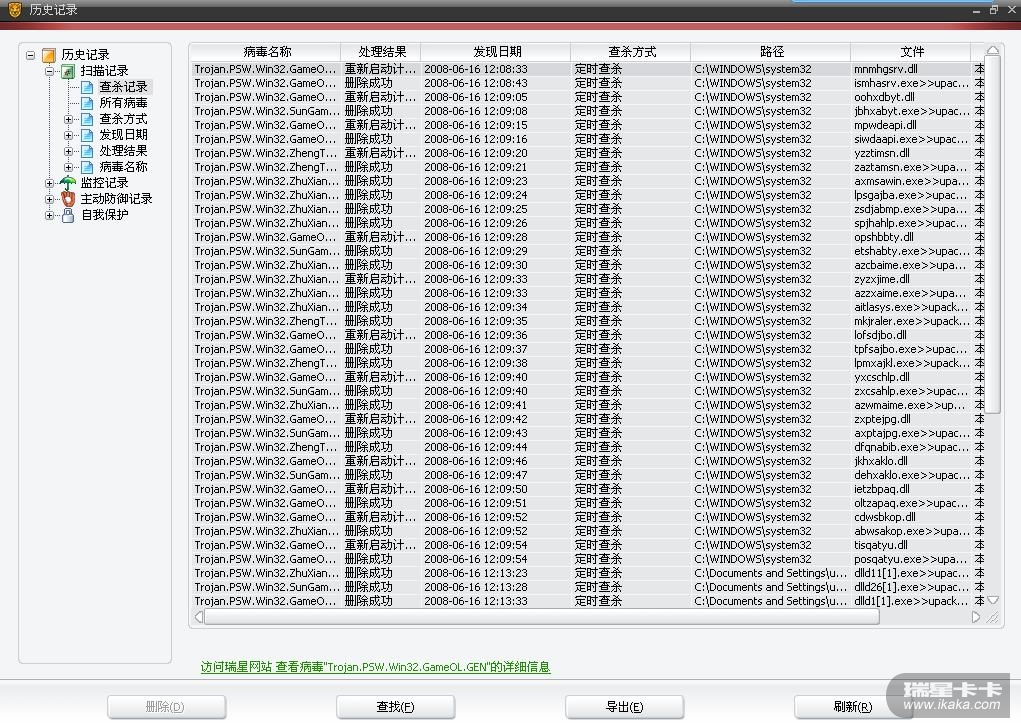This screenshot has height=726, width=1021.
Task: Expand the 监控记录 tree node
Action: (49, 183)
